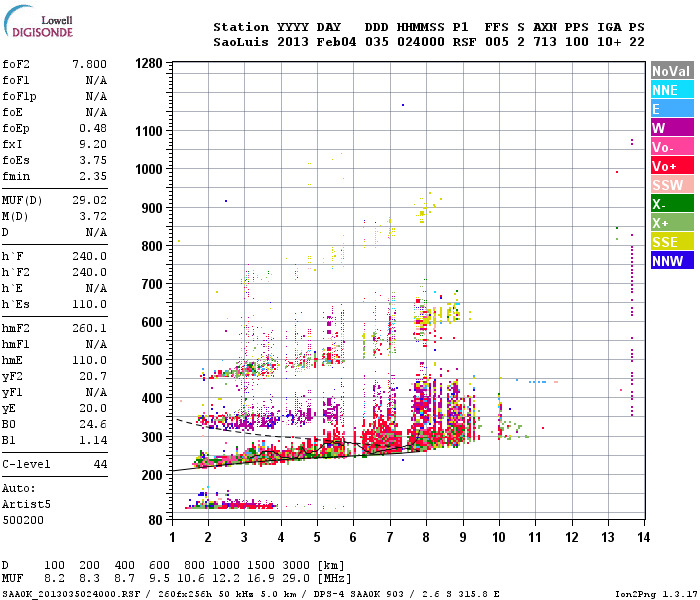Click the C-level value 44
700x600 pixels.
point(100,464)
